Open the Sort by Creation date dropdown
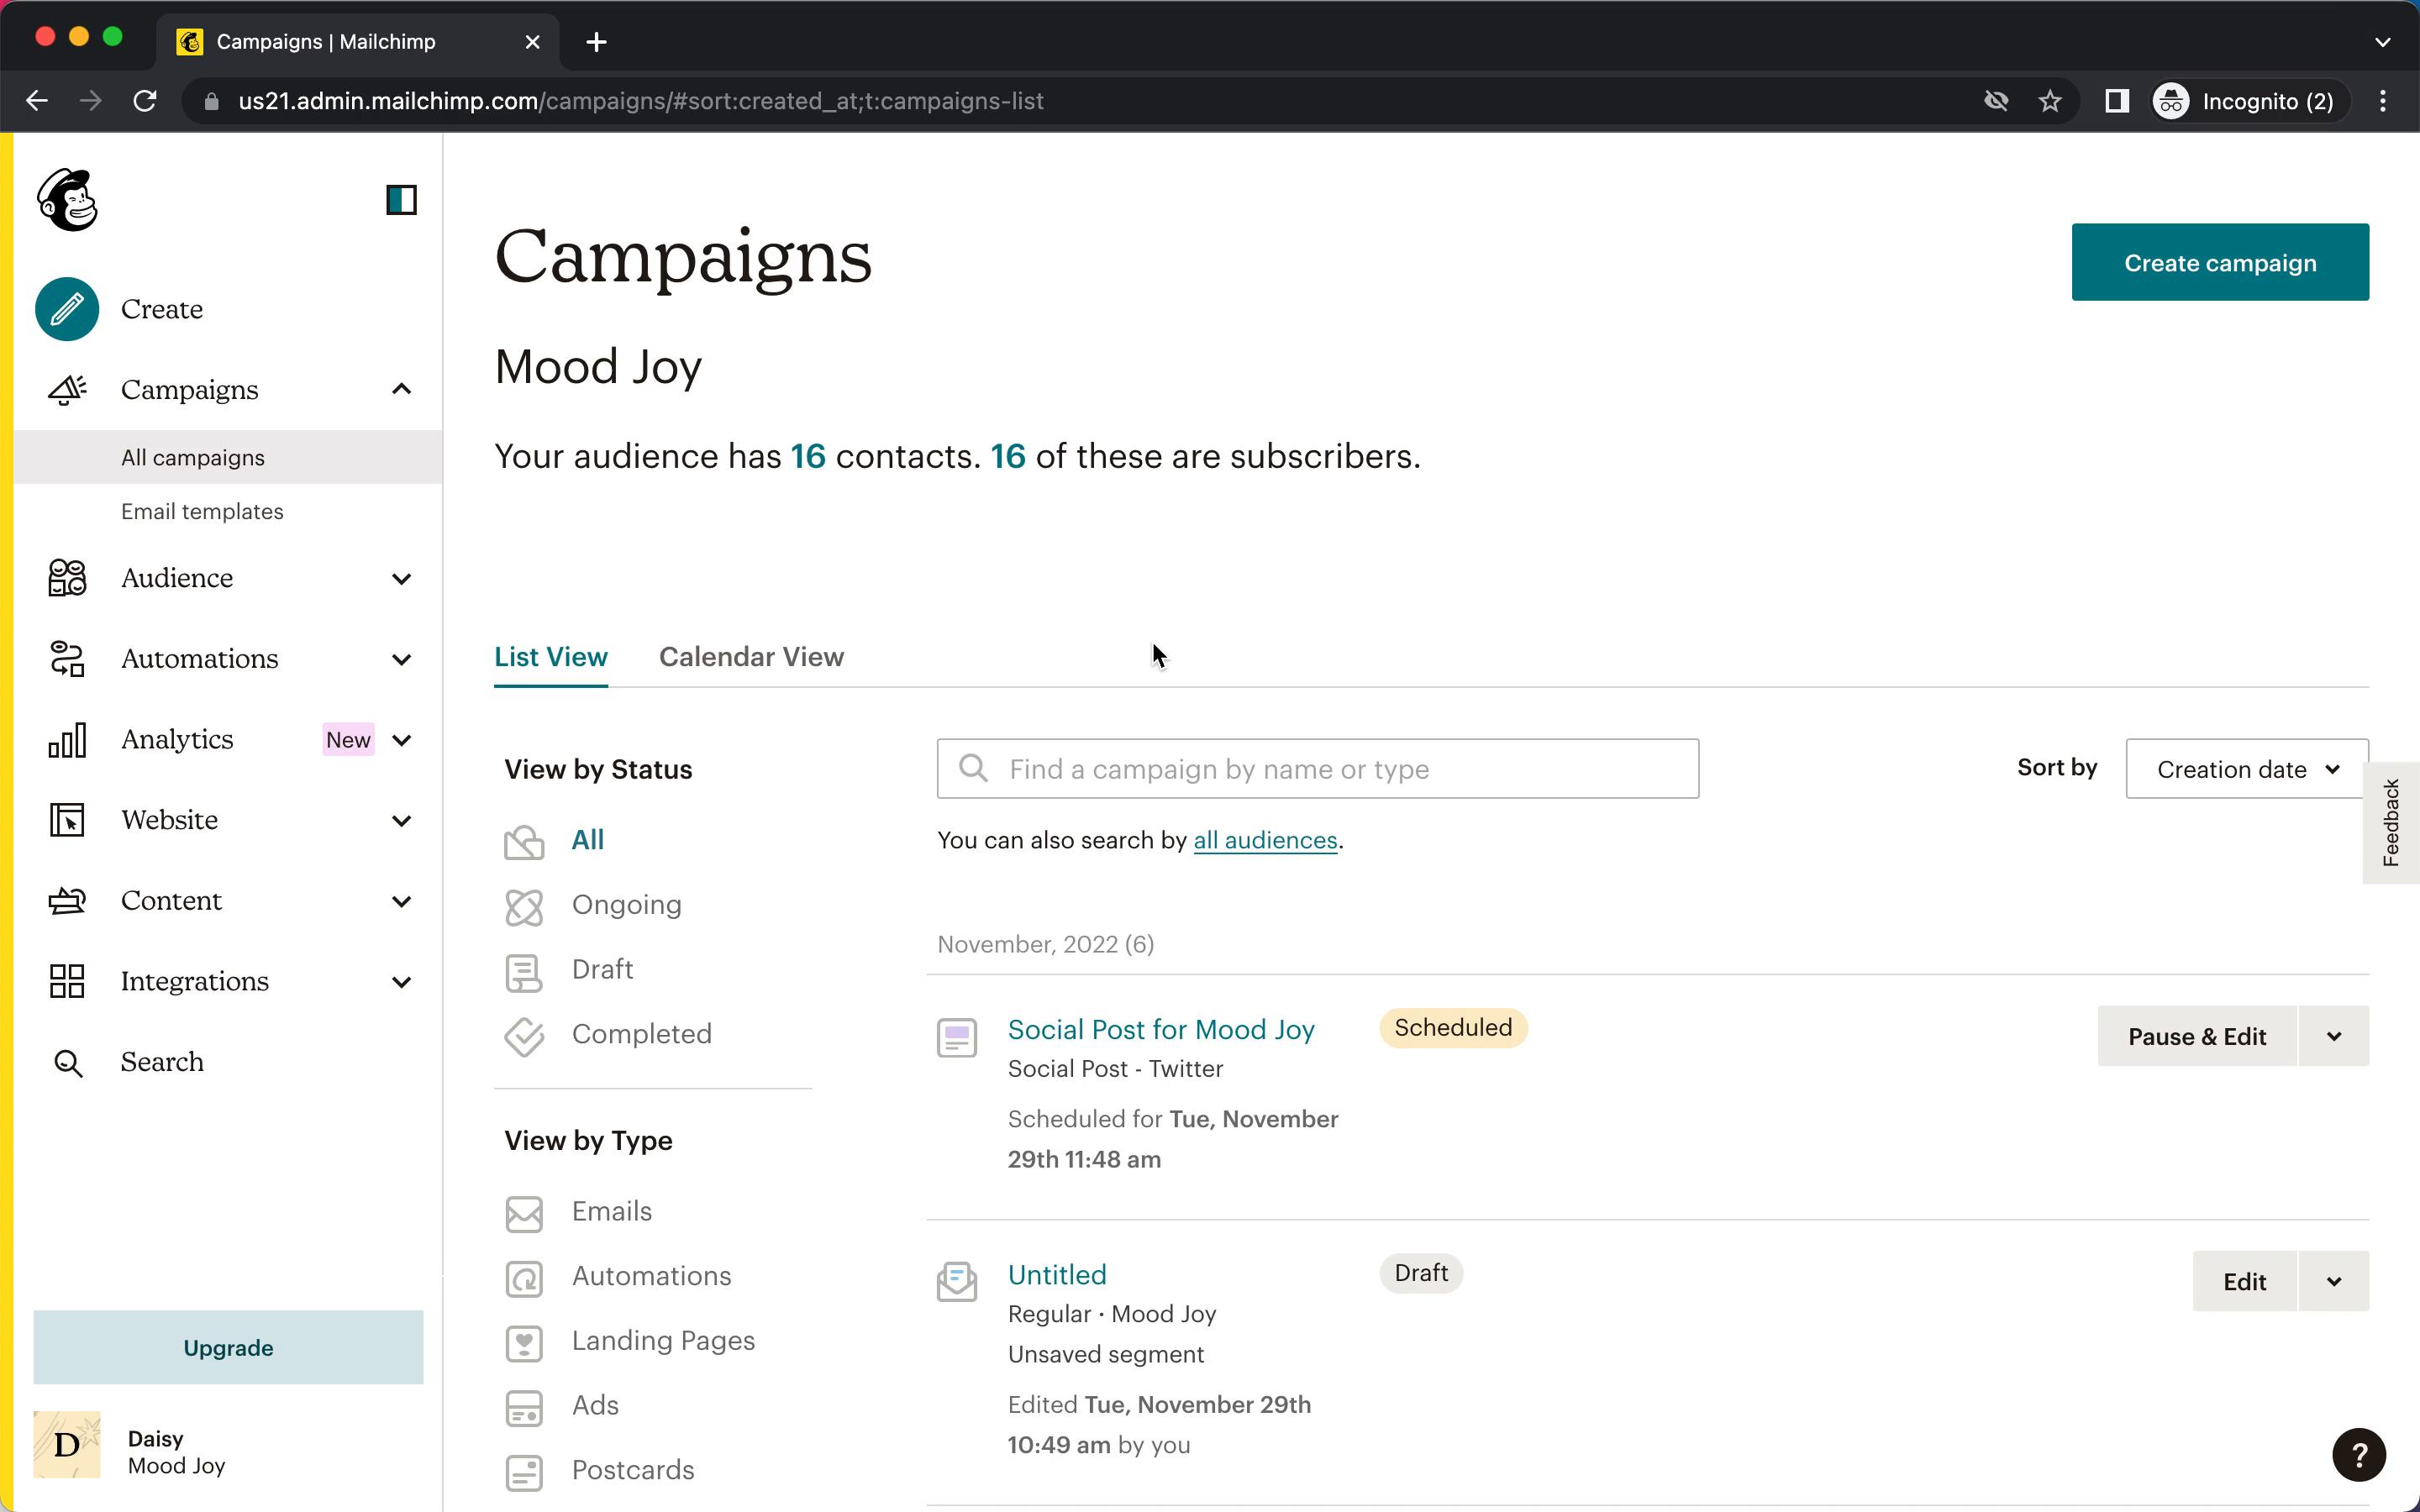2420x1512 pixels. [2246, 769]
